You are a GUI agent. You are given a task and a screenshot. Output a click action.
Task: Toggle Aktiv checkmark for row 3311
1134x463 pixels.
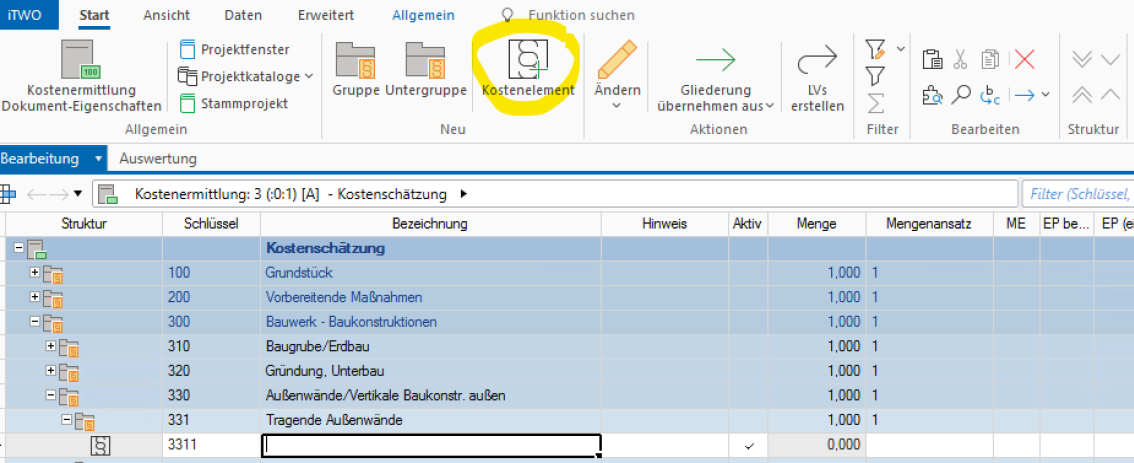click(749, 446)
